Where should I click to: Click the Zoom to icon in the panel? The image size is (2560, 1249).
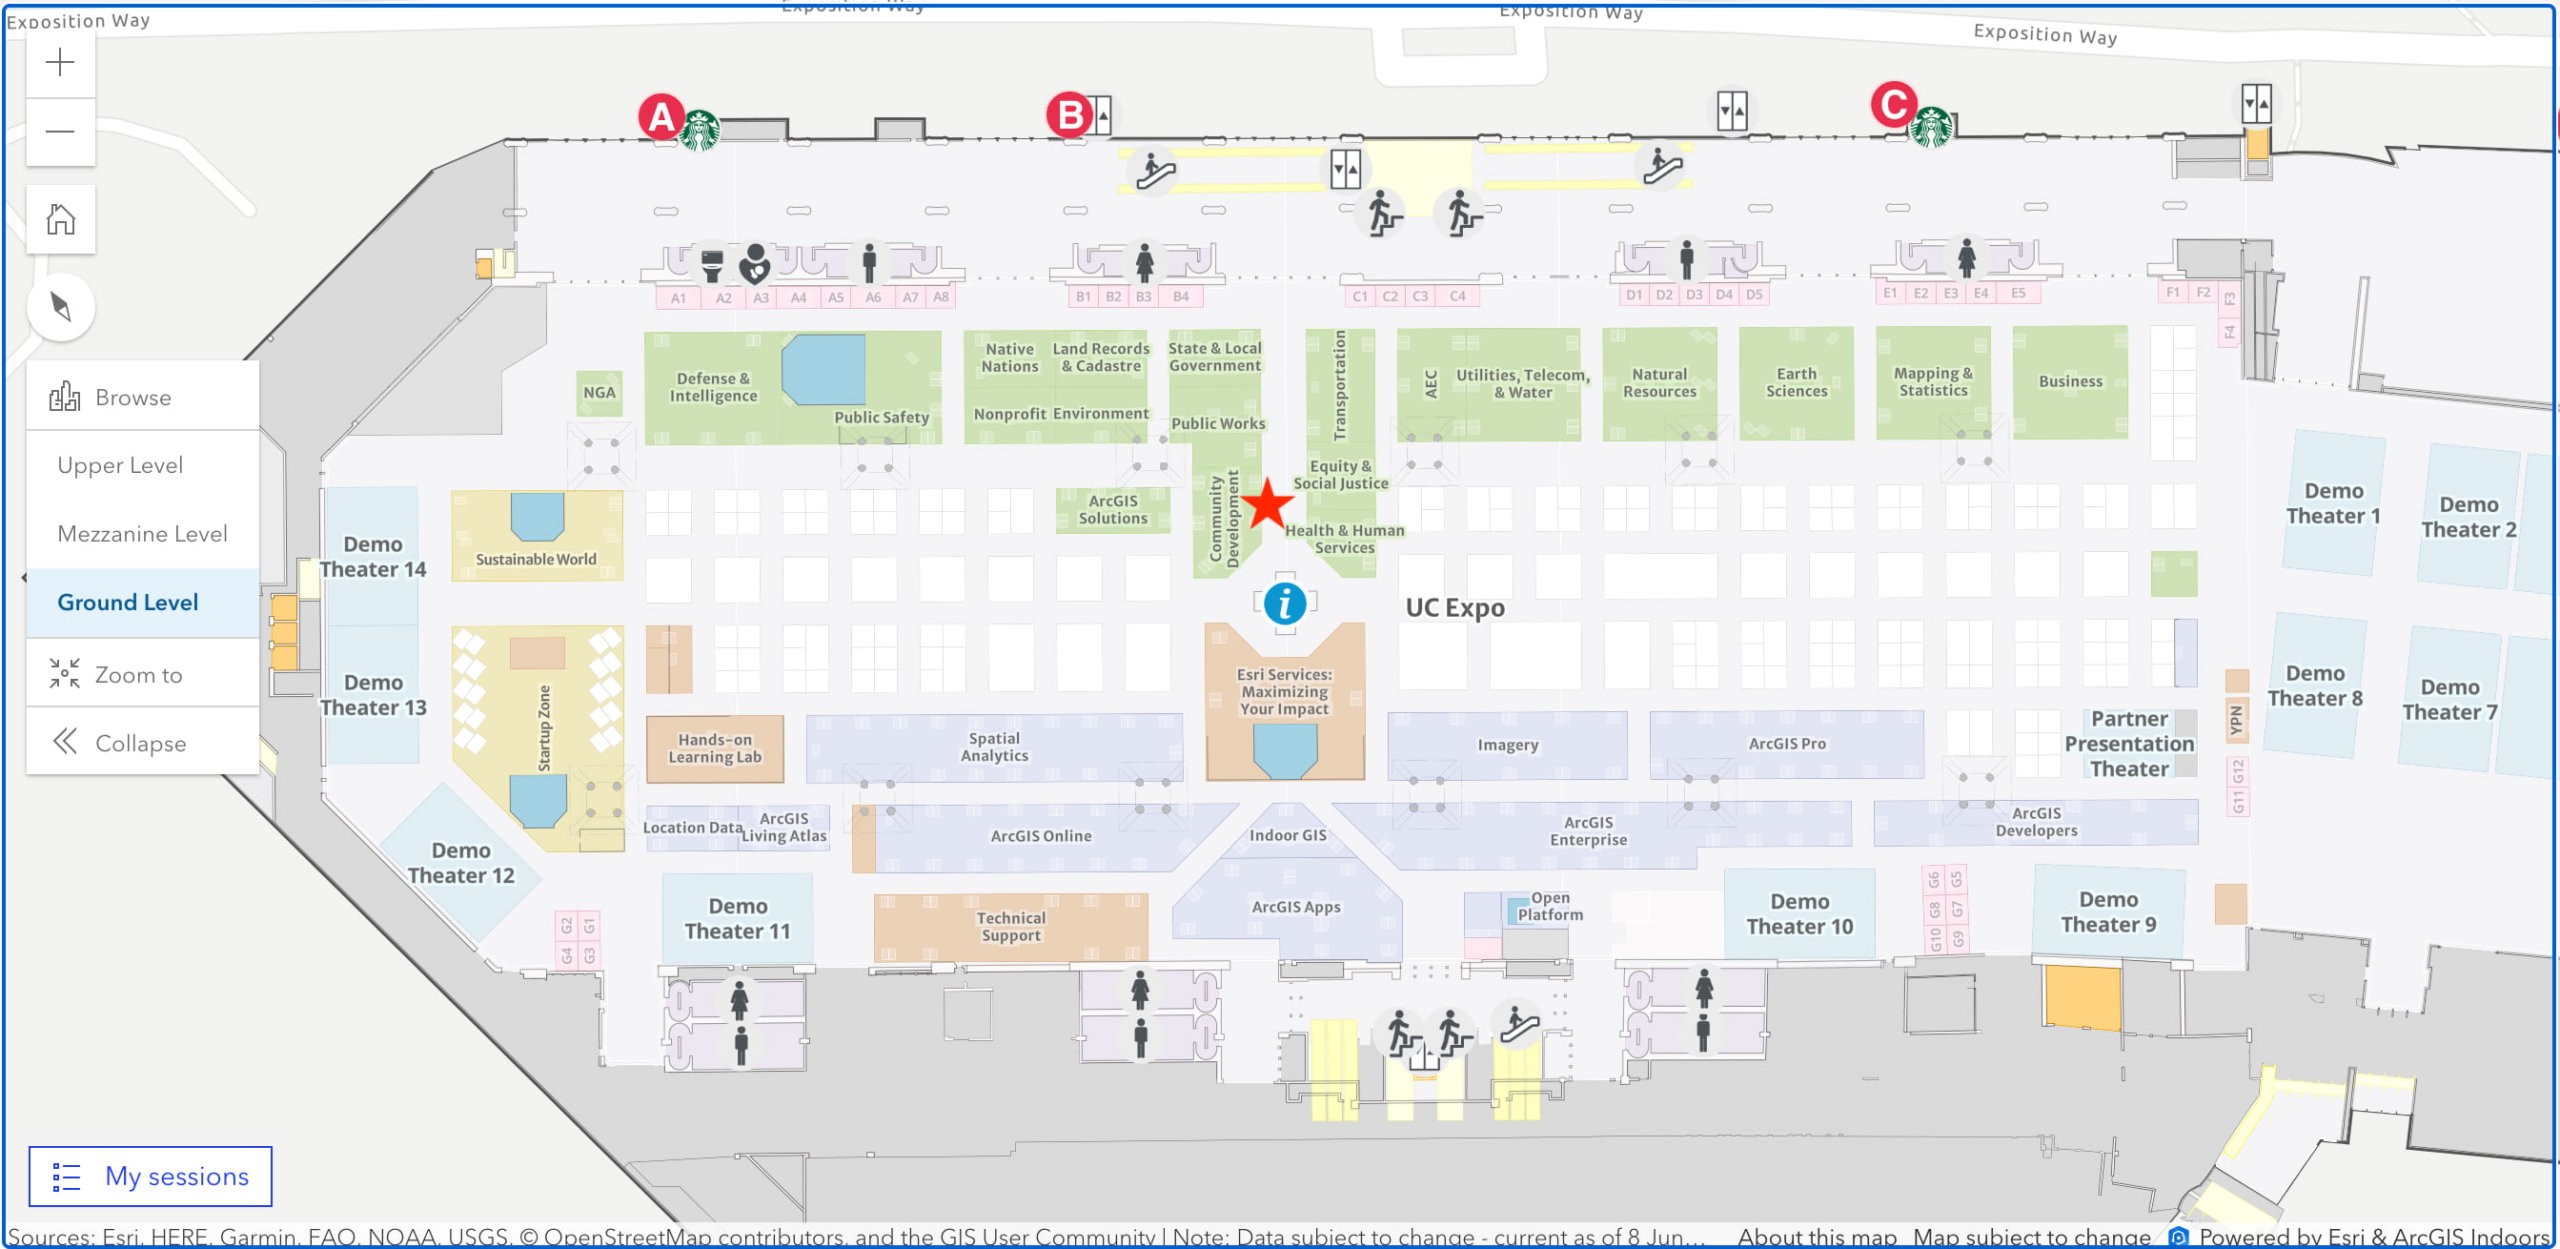64,673
